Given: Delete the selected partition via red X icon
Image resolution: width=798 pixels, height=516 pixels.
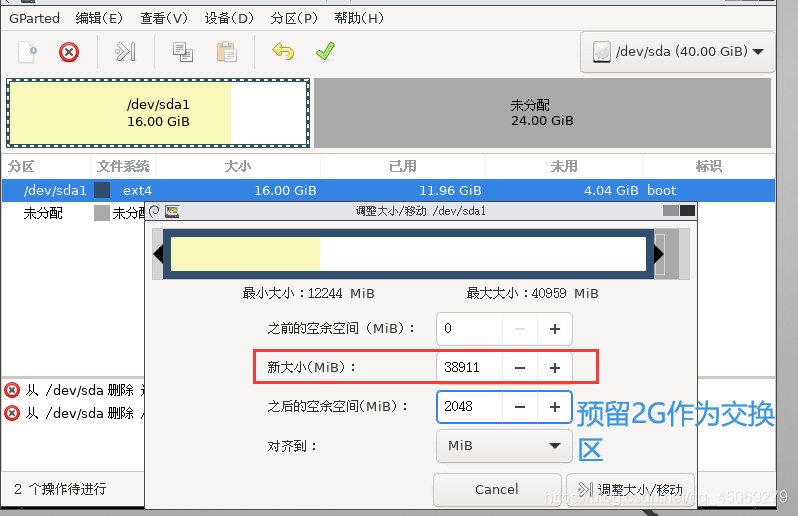Looking at the screenshot, I should click(69, 52).
